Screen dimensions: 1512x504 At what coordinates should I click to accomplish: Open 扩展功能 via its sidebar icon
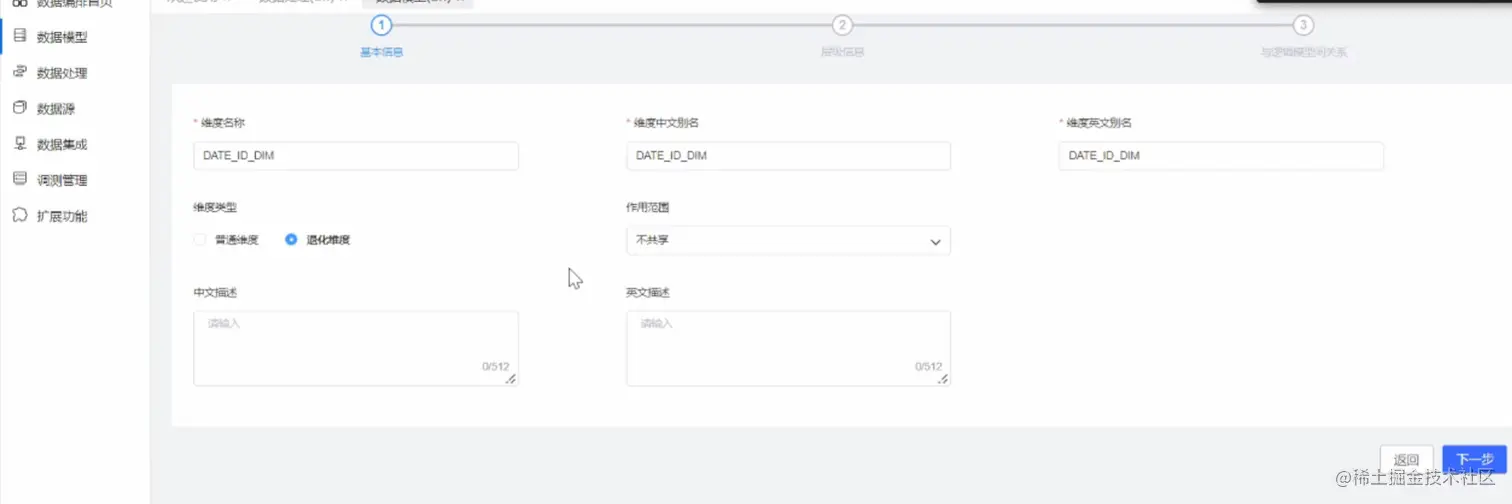(x=19, y=216)
